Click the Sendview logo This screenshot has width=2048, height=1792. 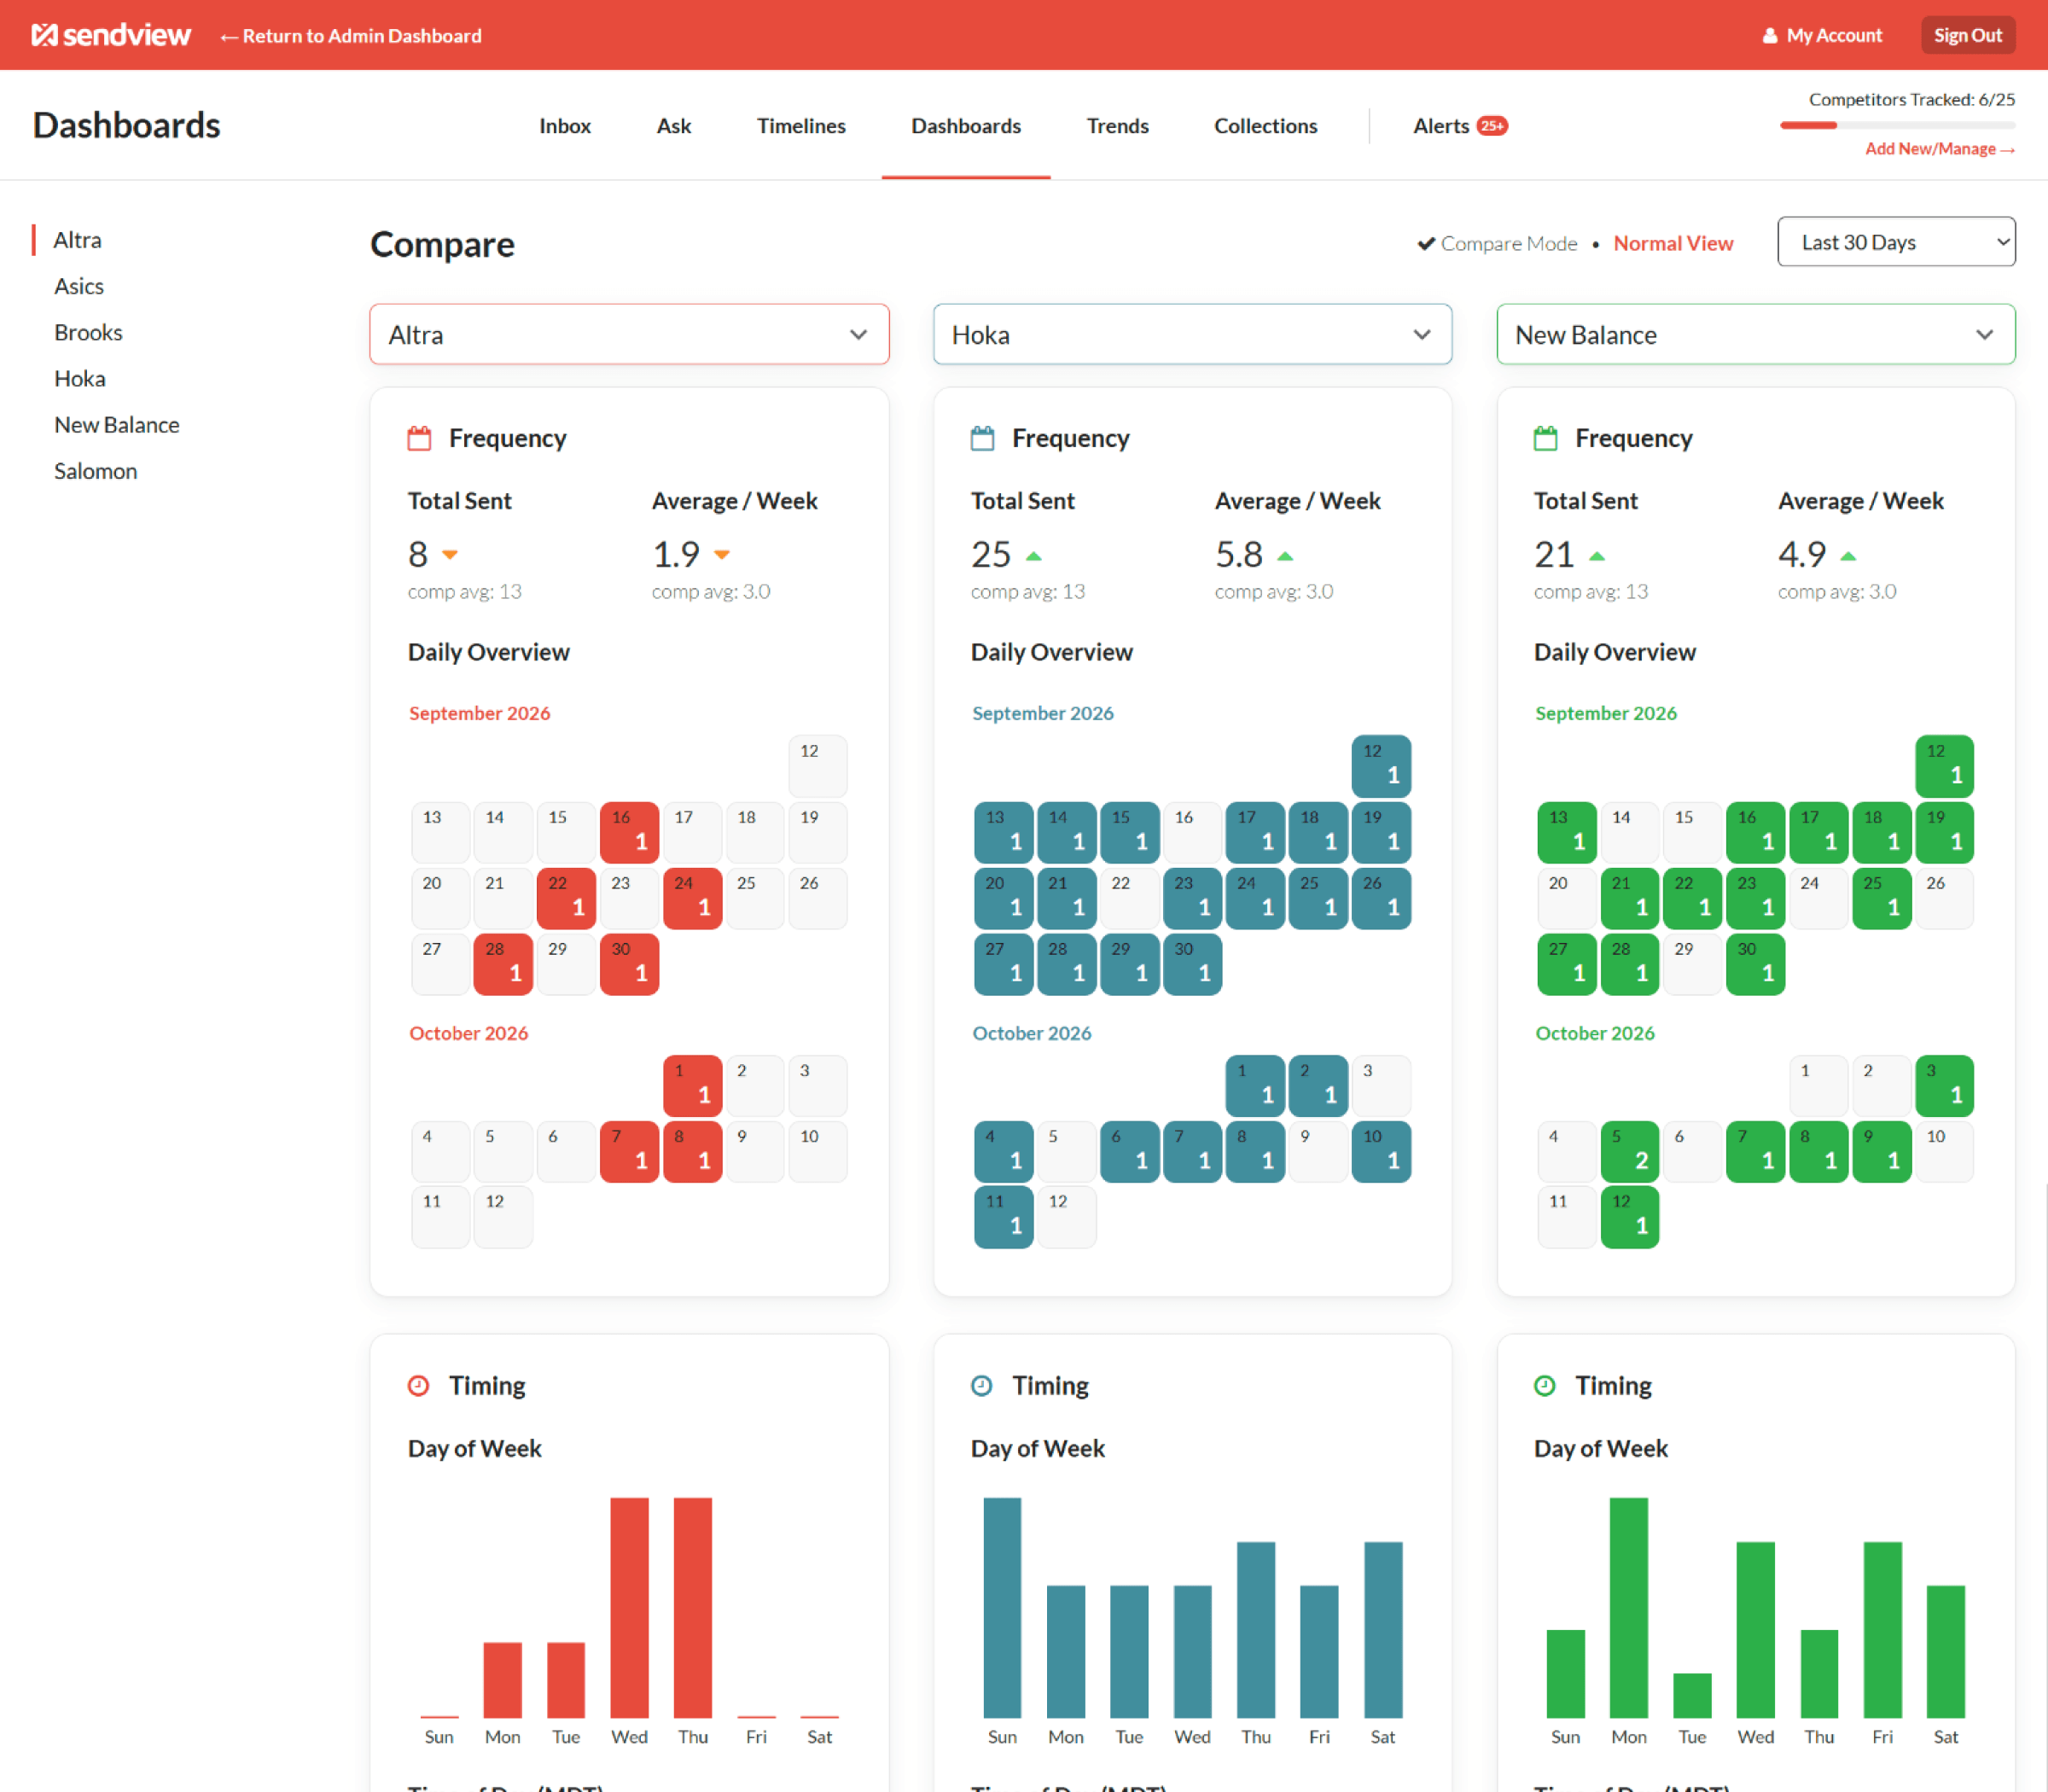pyautogui.click(x=110, y=36)
